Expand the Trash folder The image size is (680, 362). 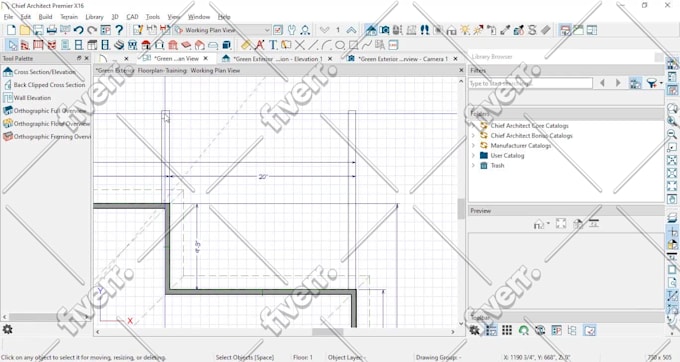click(x=473, y=166)
